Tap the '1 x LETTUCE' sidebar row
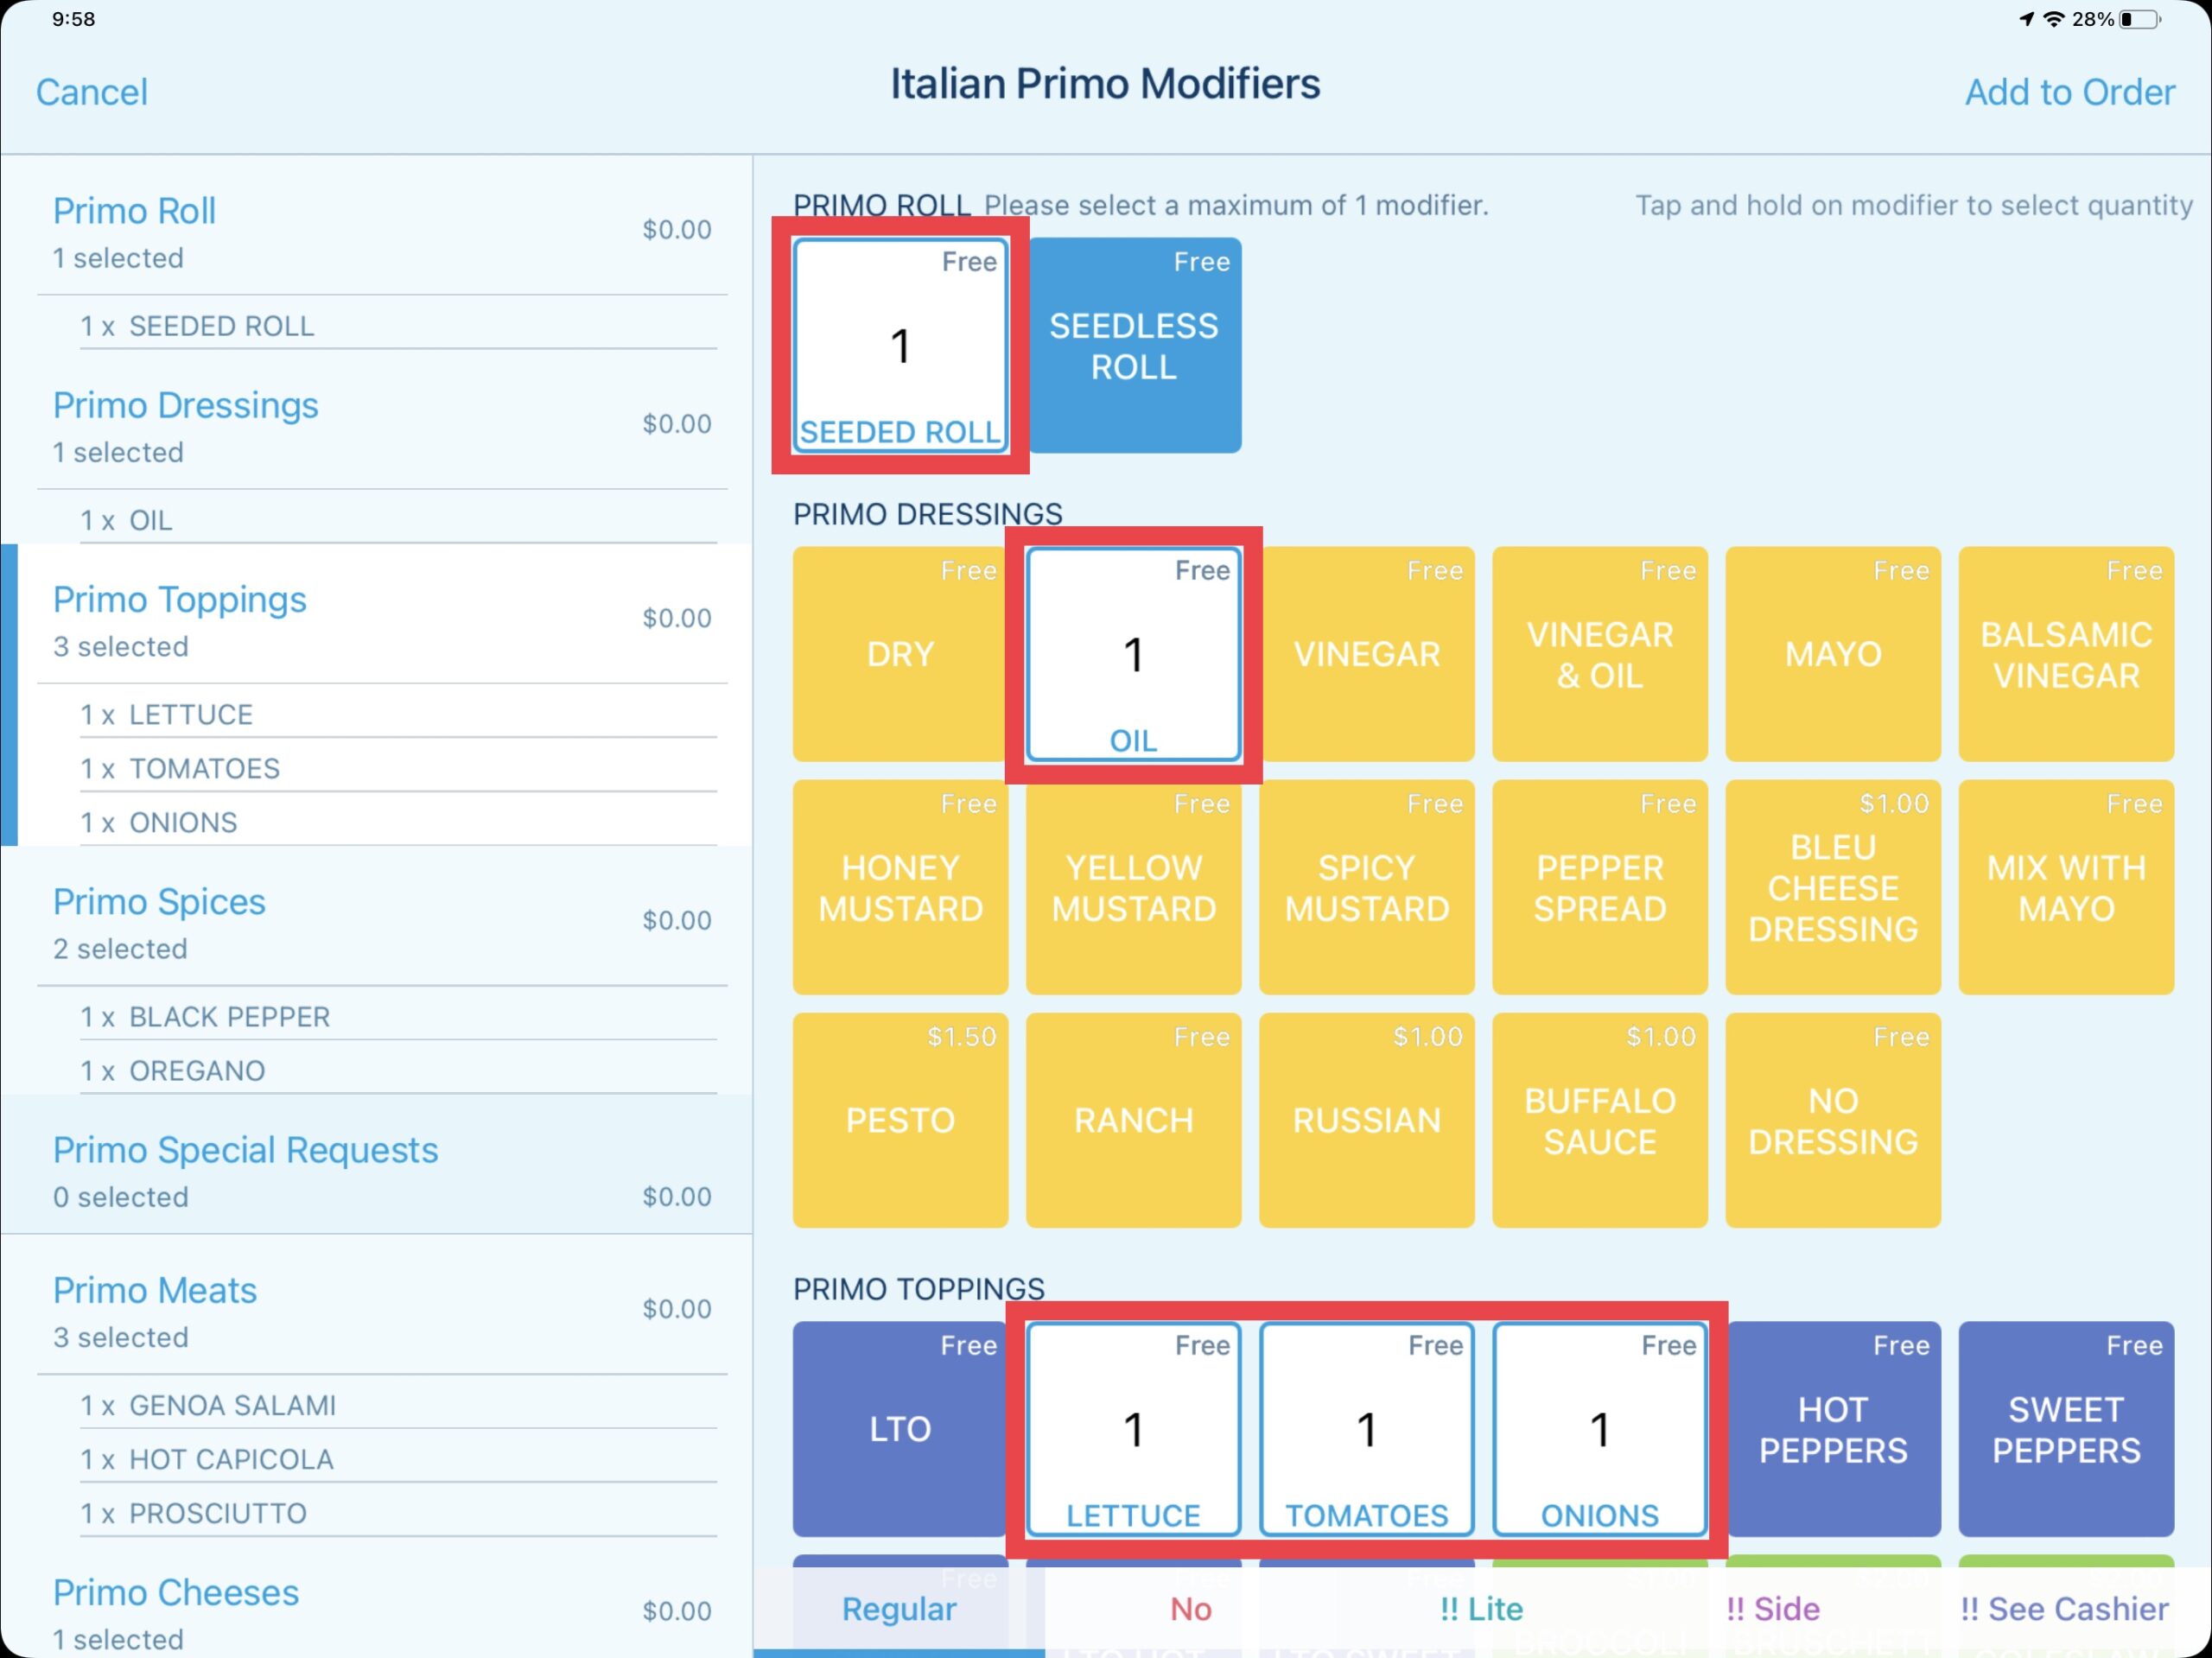The height and width of the screenshot is (1658, 2212). pos(398,714)
